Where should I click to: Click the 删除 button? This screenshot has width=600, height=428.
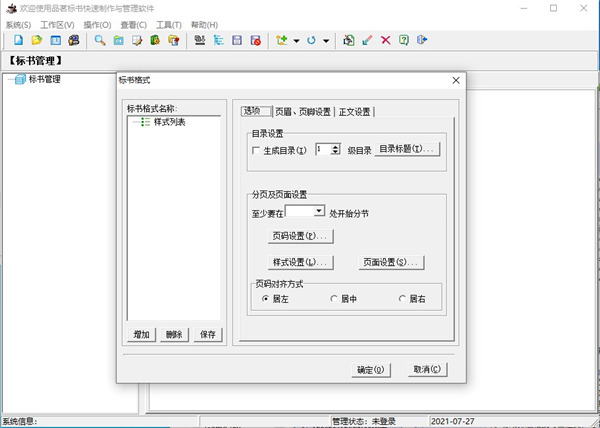coord(174,335)
